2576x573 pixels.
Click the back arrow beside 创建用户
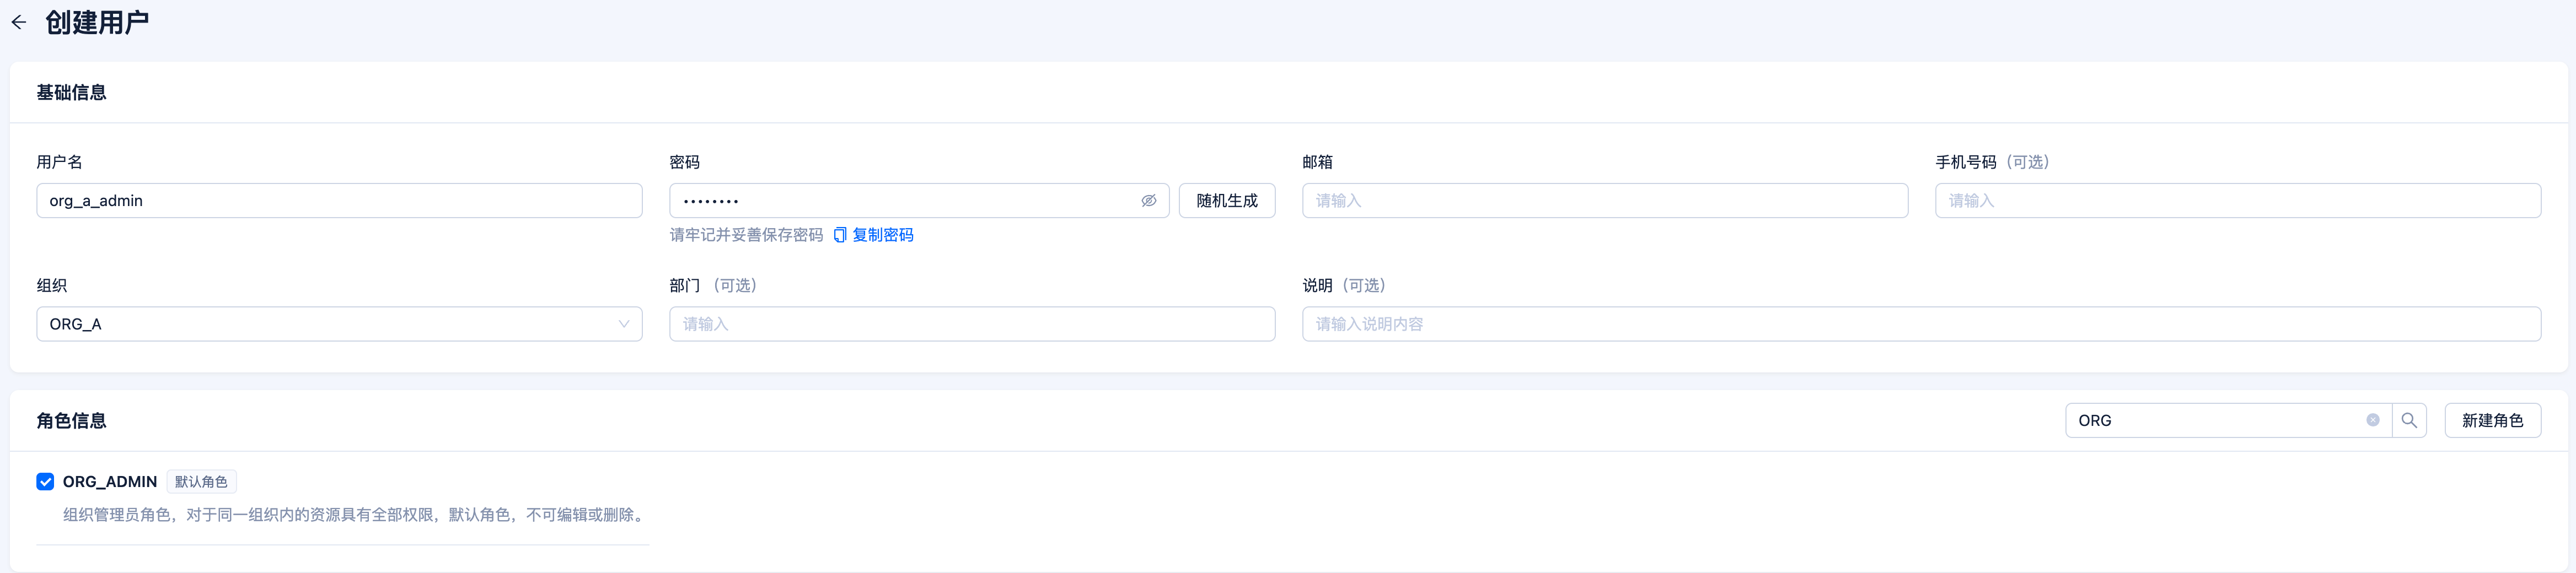click(x=19, y=22)
